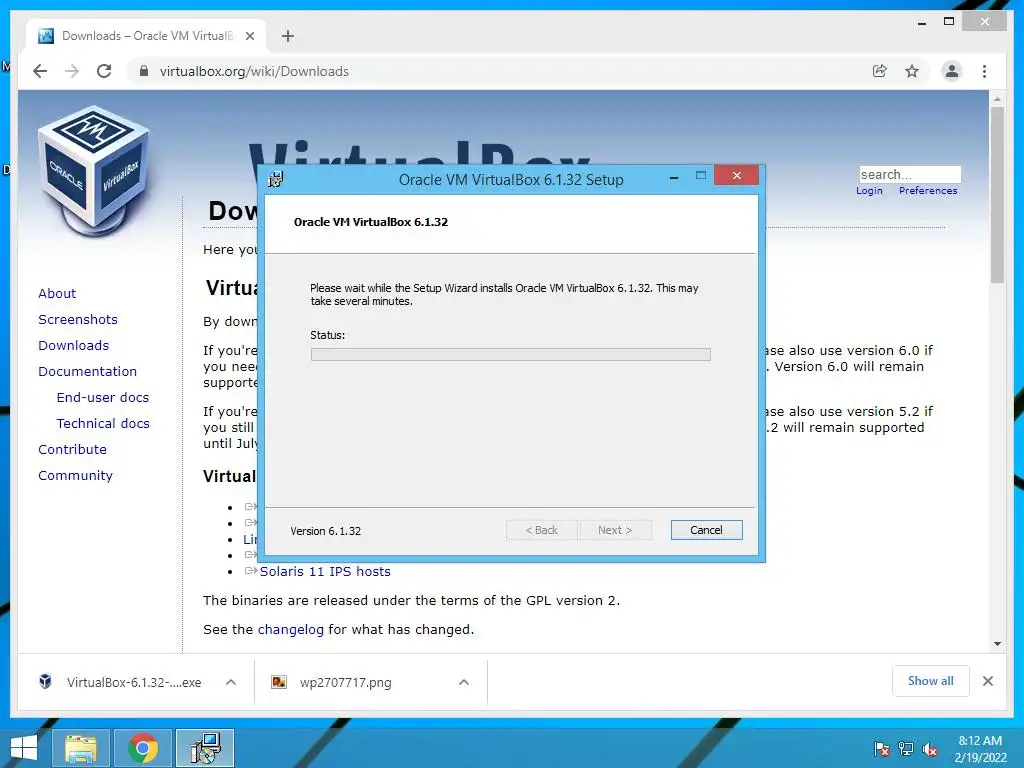Image resolution: width=1024 pixels, height=768 pixels.
Task: Minimize the VirtualBox Setup dialog
Action: tap(673, 176)
